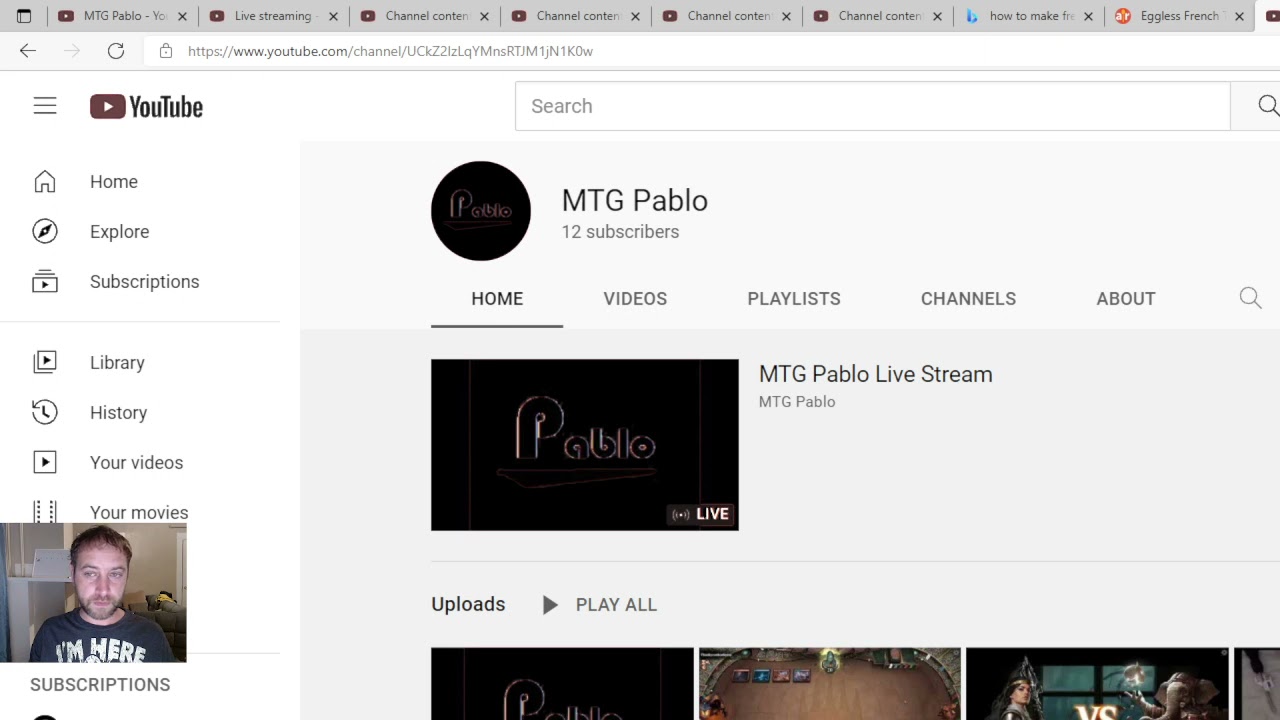
Task: Click the search magnifier button
Action: [x=1267, y=106]
